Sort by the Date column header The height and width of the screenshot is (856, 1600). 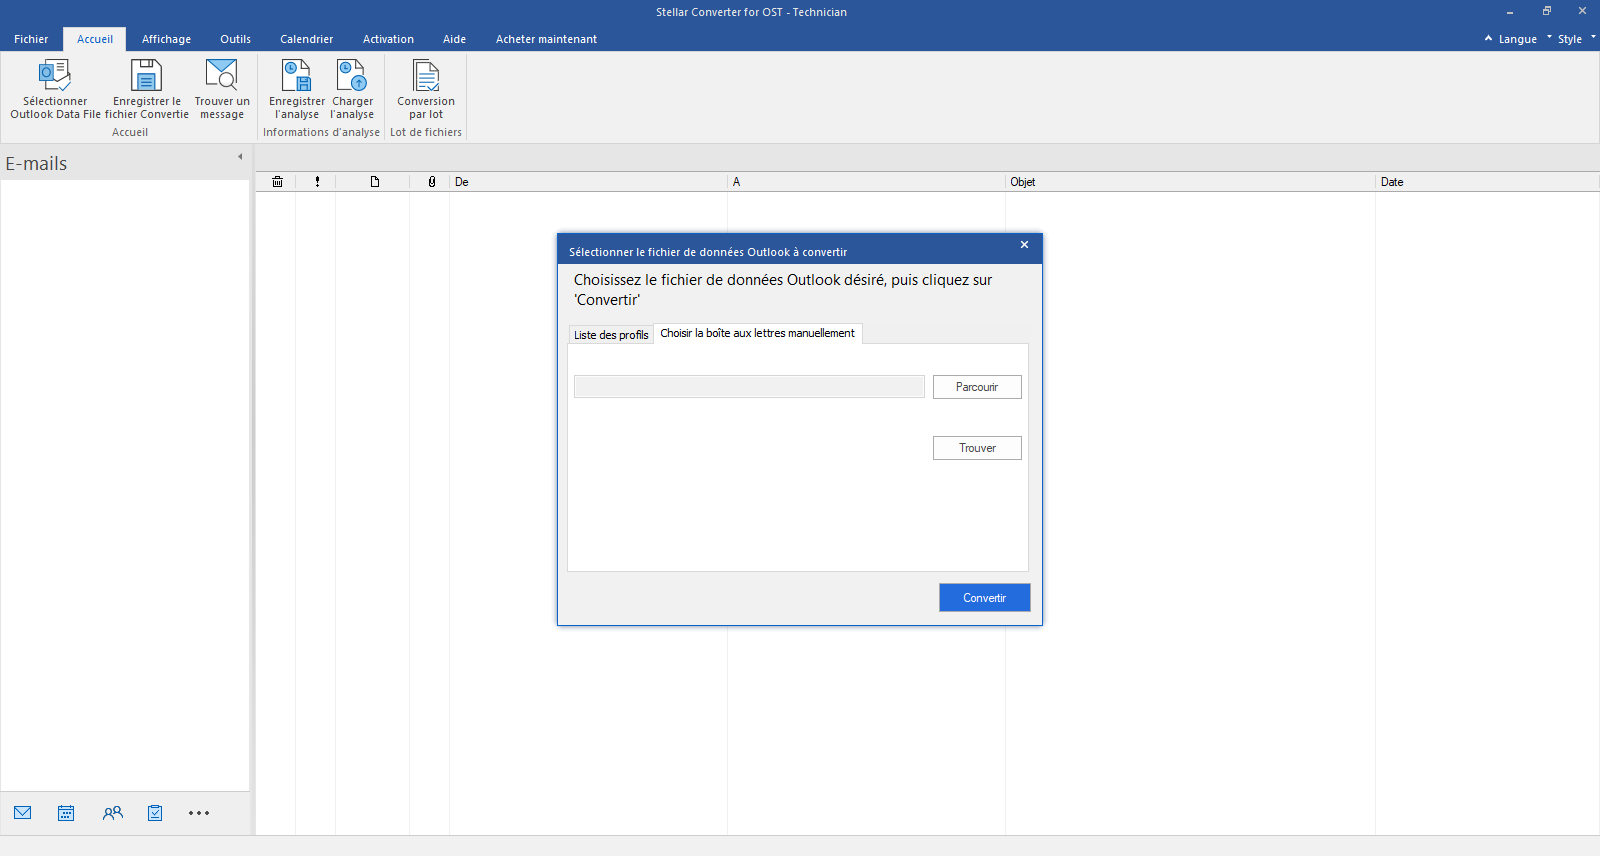(x=1488, y=182)
